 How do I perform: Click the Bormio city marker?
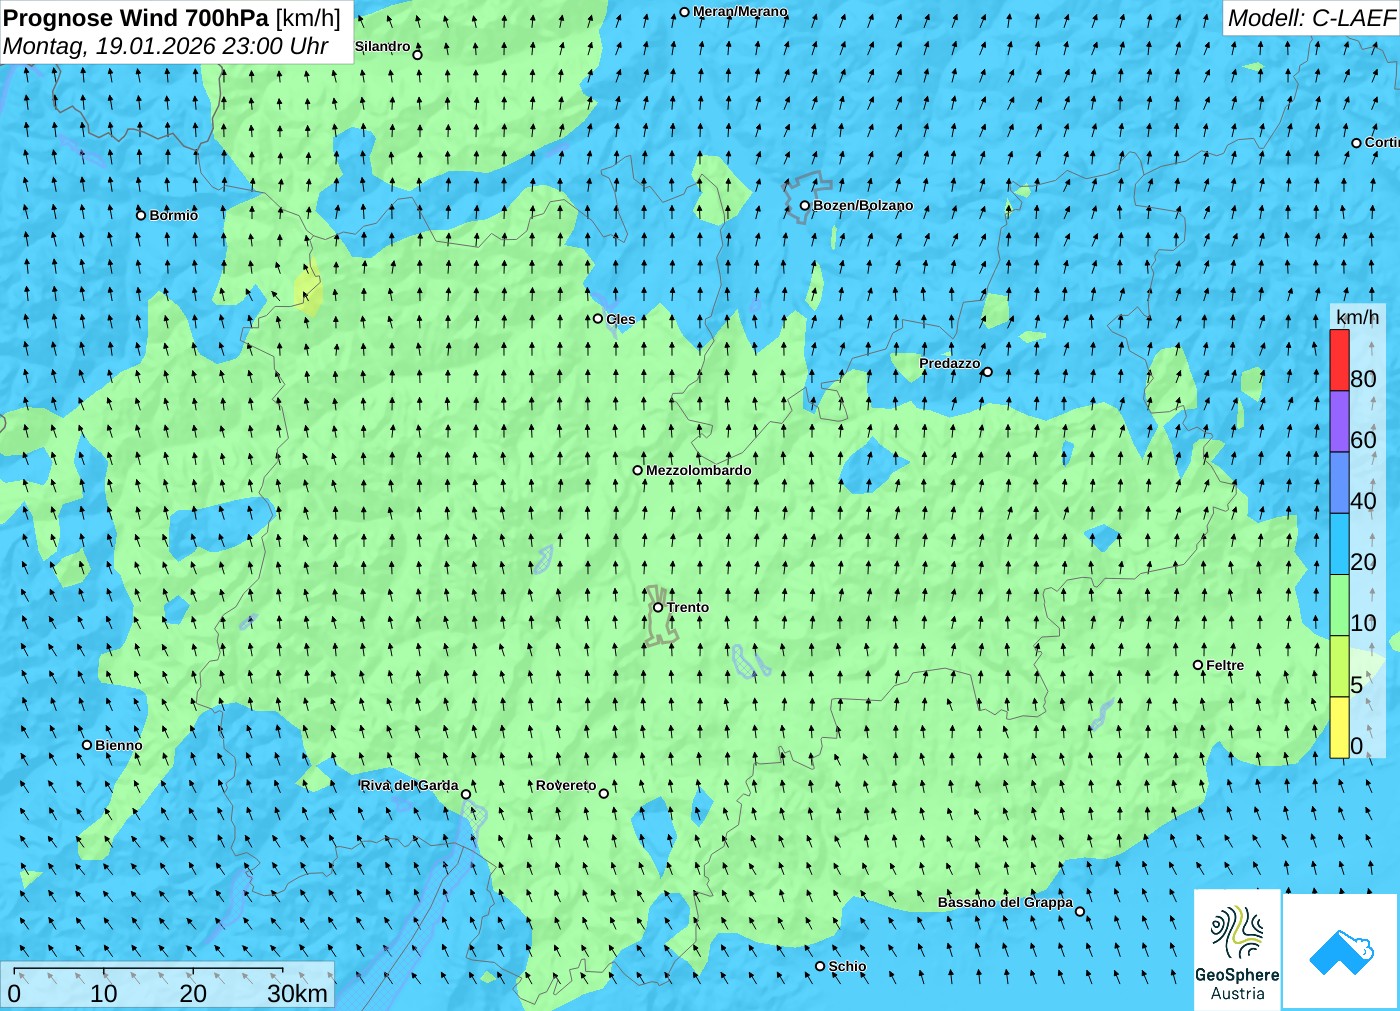point(141,215)
